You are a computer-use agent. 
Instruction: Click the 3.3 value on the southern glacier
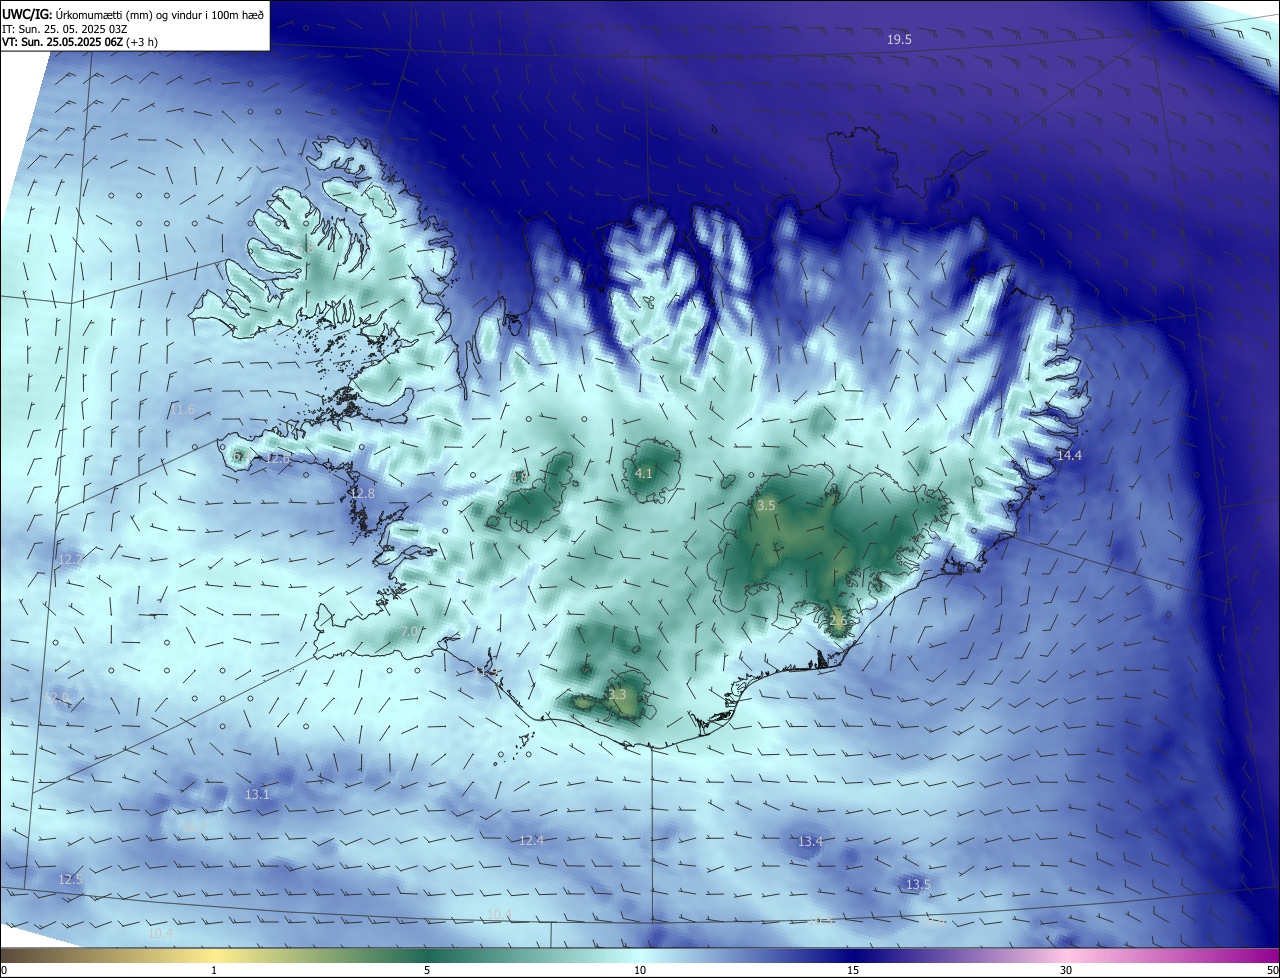617,694
